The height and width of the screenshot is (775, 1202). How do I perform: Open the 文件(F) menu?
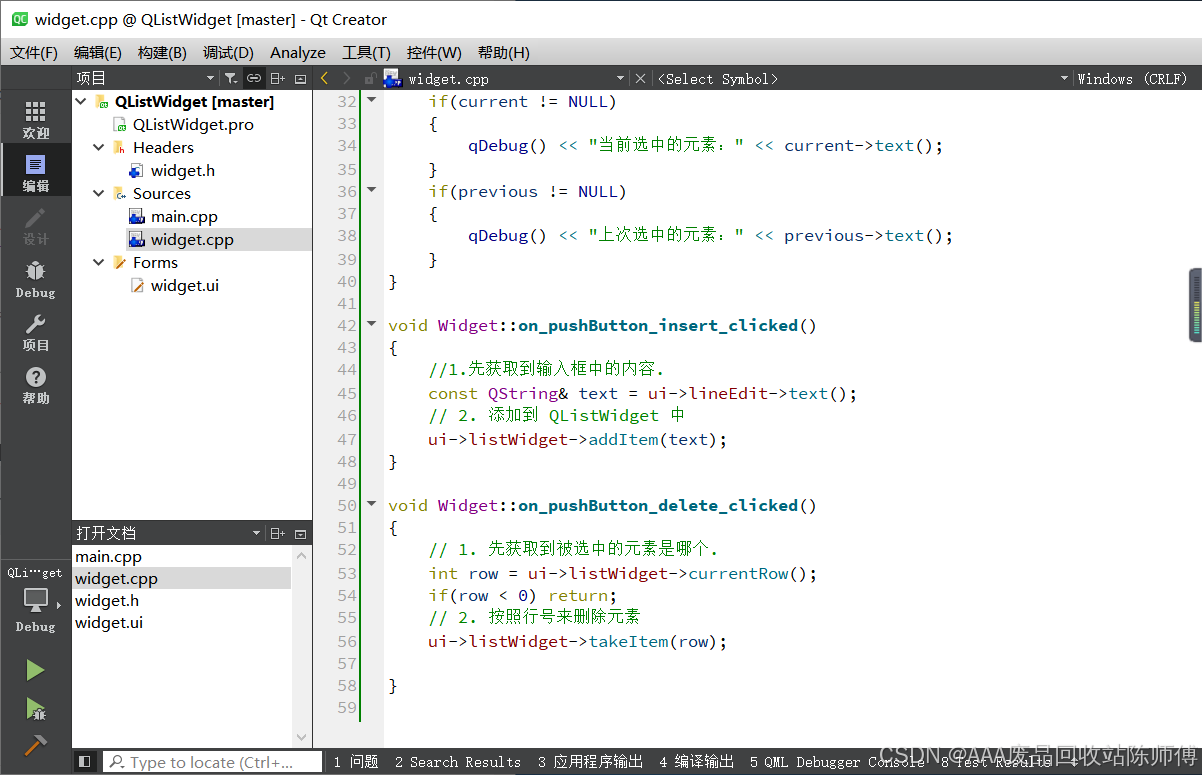pos(34,52)
